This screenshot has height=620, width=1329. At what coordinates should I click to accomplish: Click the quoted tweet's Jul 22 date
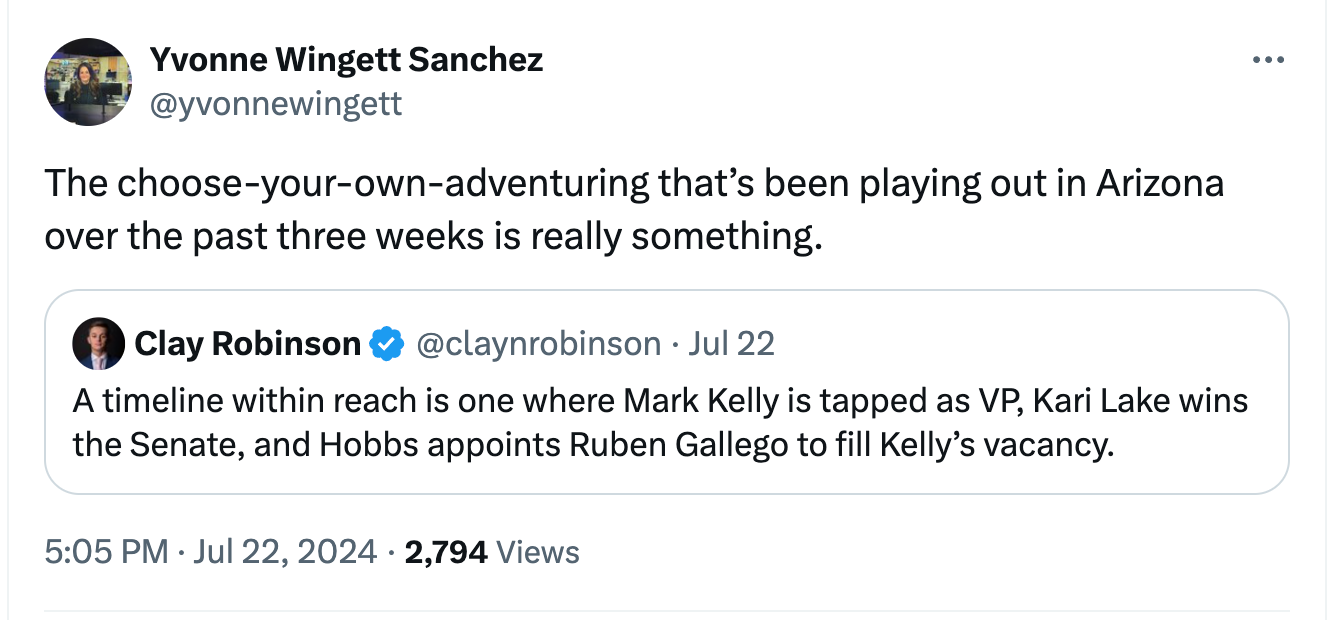click(732, 344)
